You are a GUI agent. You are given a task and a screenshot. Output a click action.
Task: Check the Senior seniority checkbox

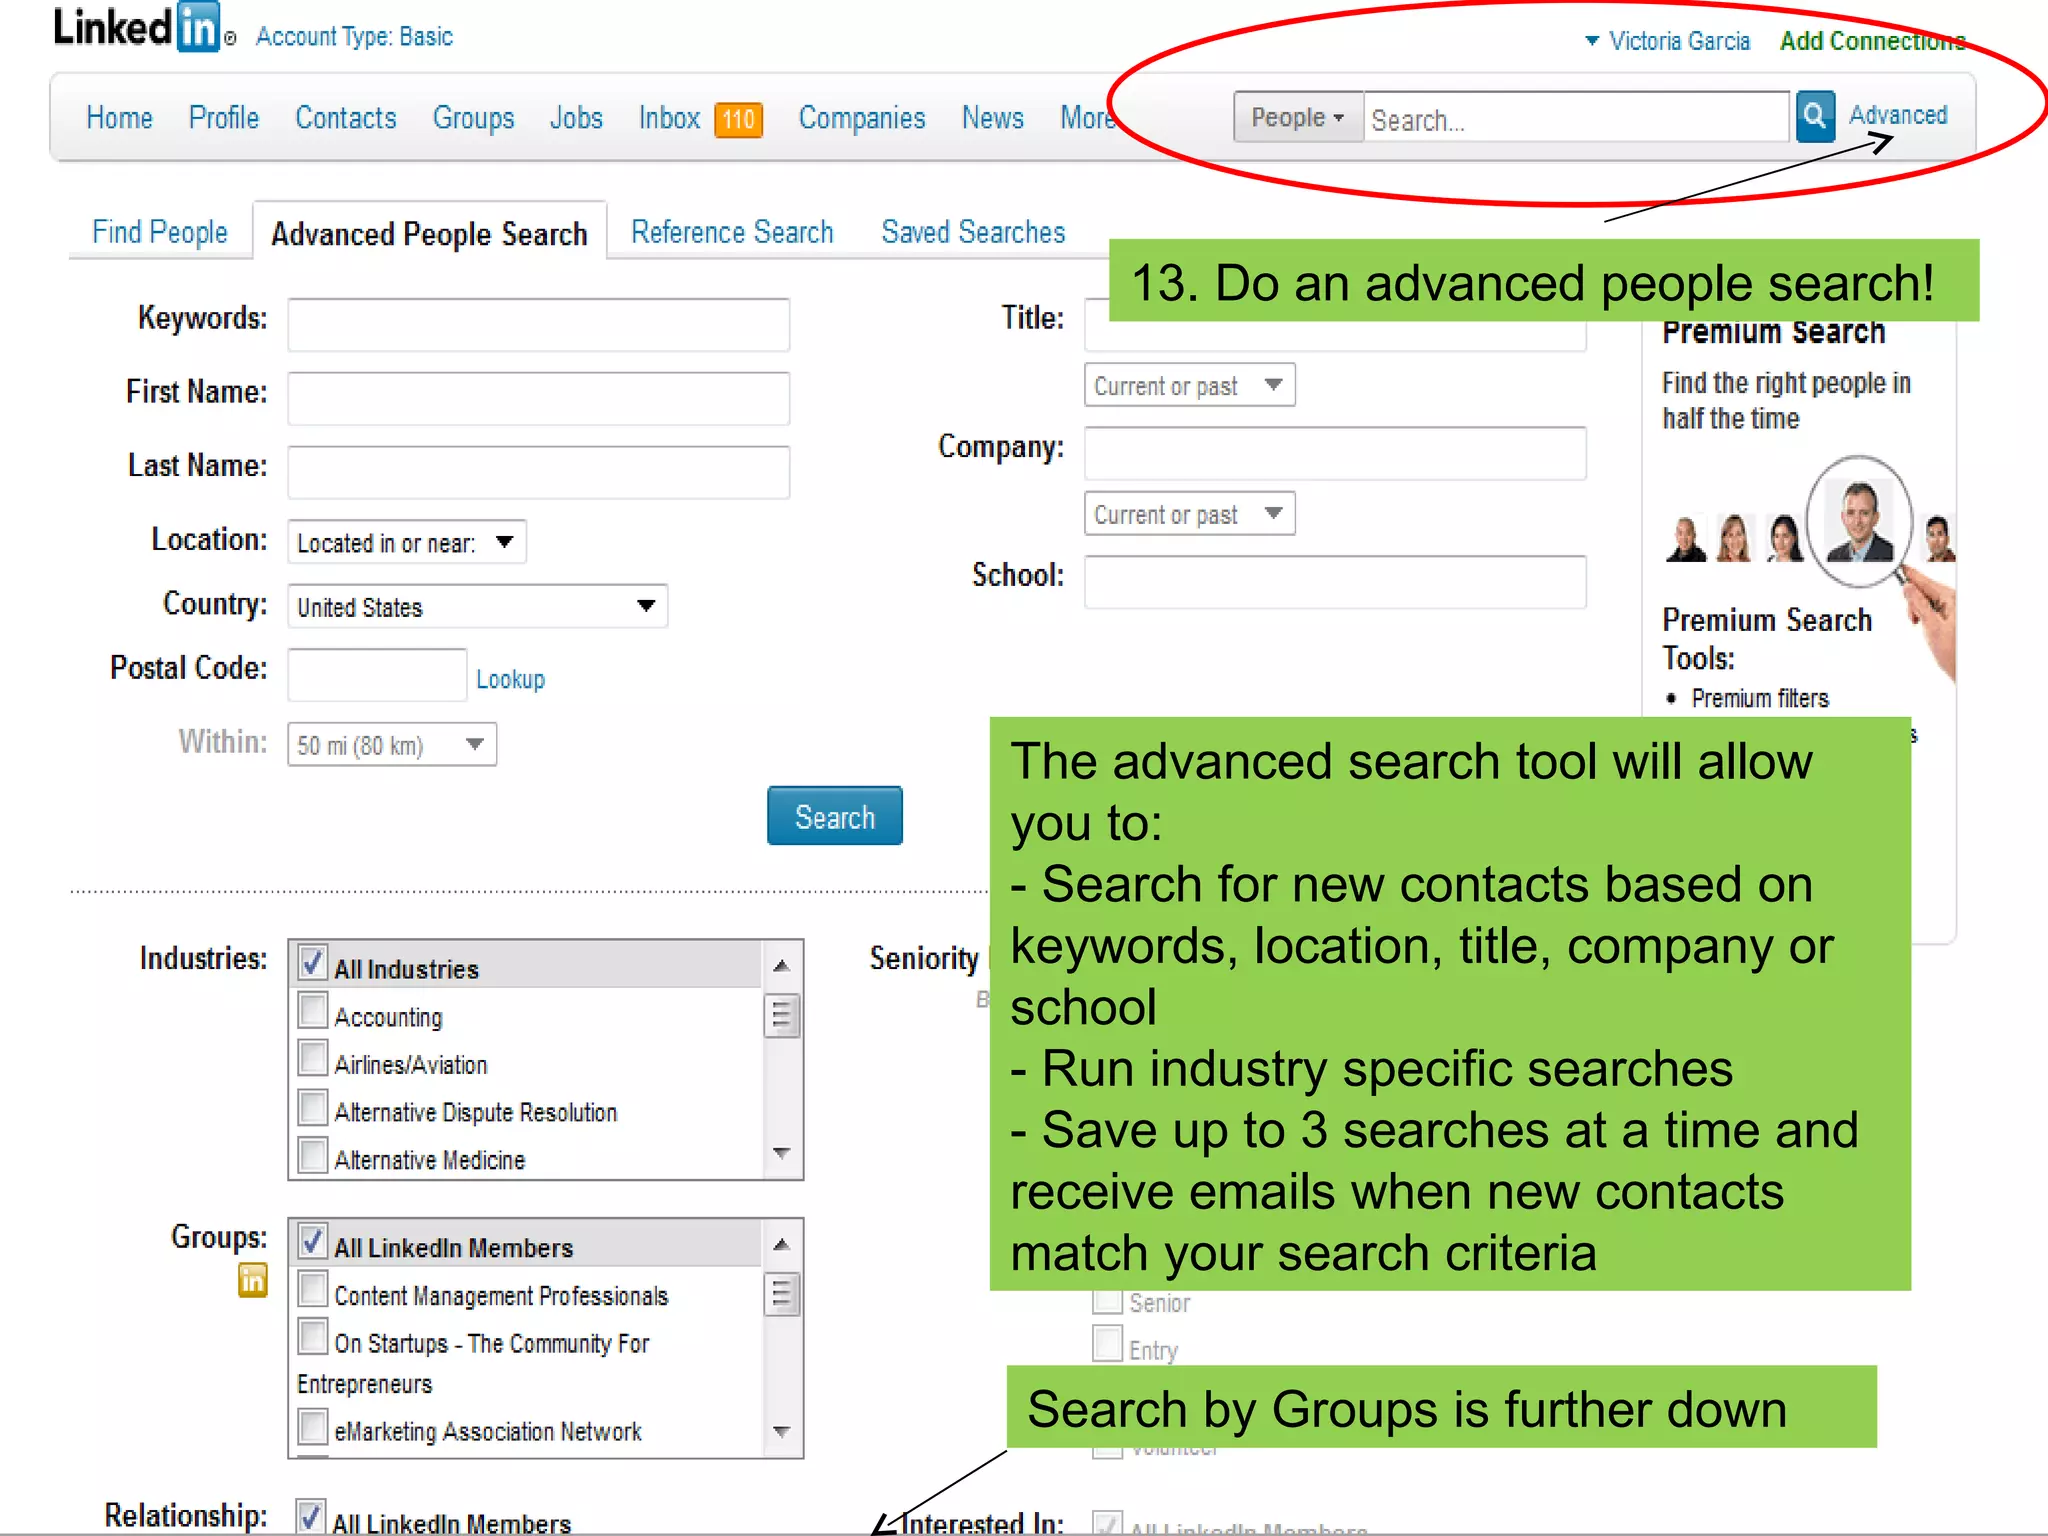click(1106, 1300)
